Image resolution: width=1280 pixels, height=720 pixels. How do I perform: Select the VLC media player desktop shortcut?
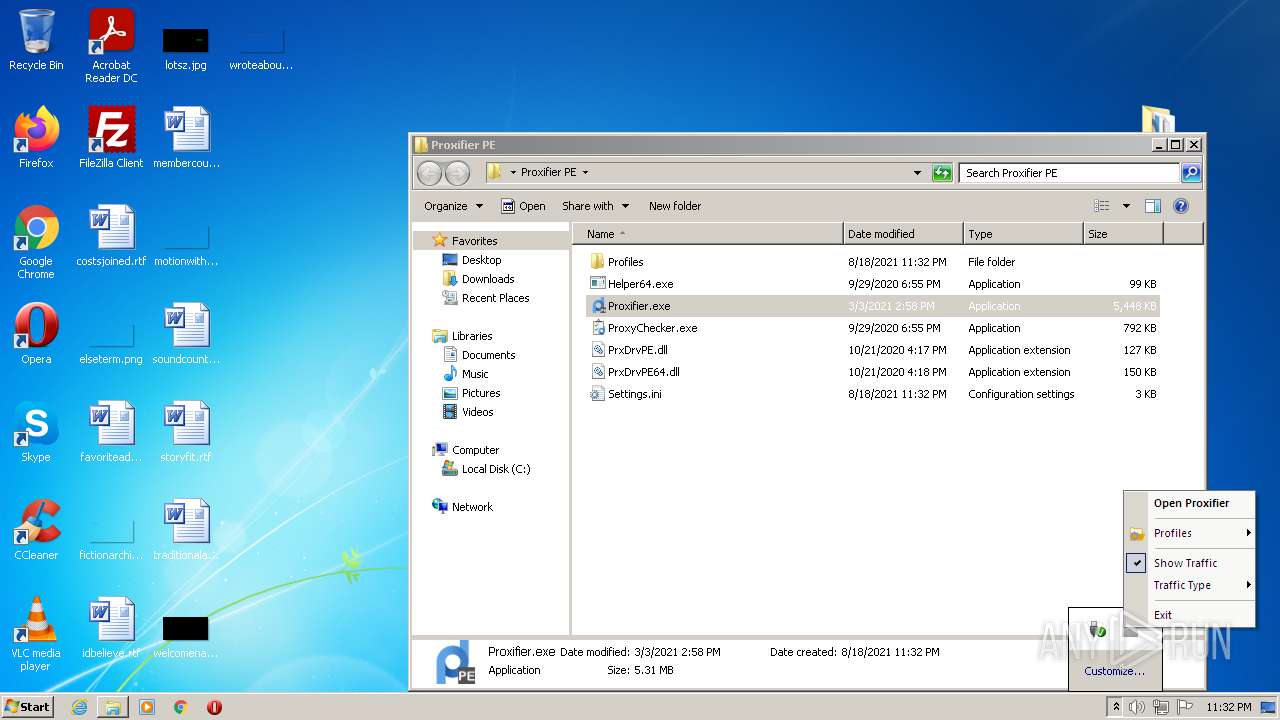(36, 634)
